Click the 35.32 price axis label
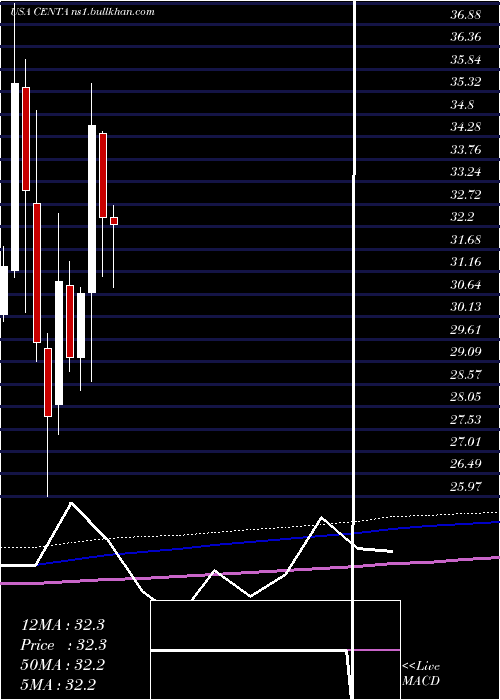This screenshot has height=700, width=500. (466, 82)
